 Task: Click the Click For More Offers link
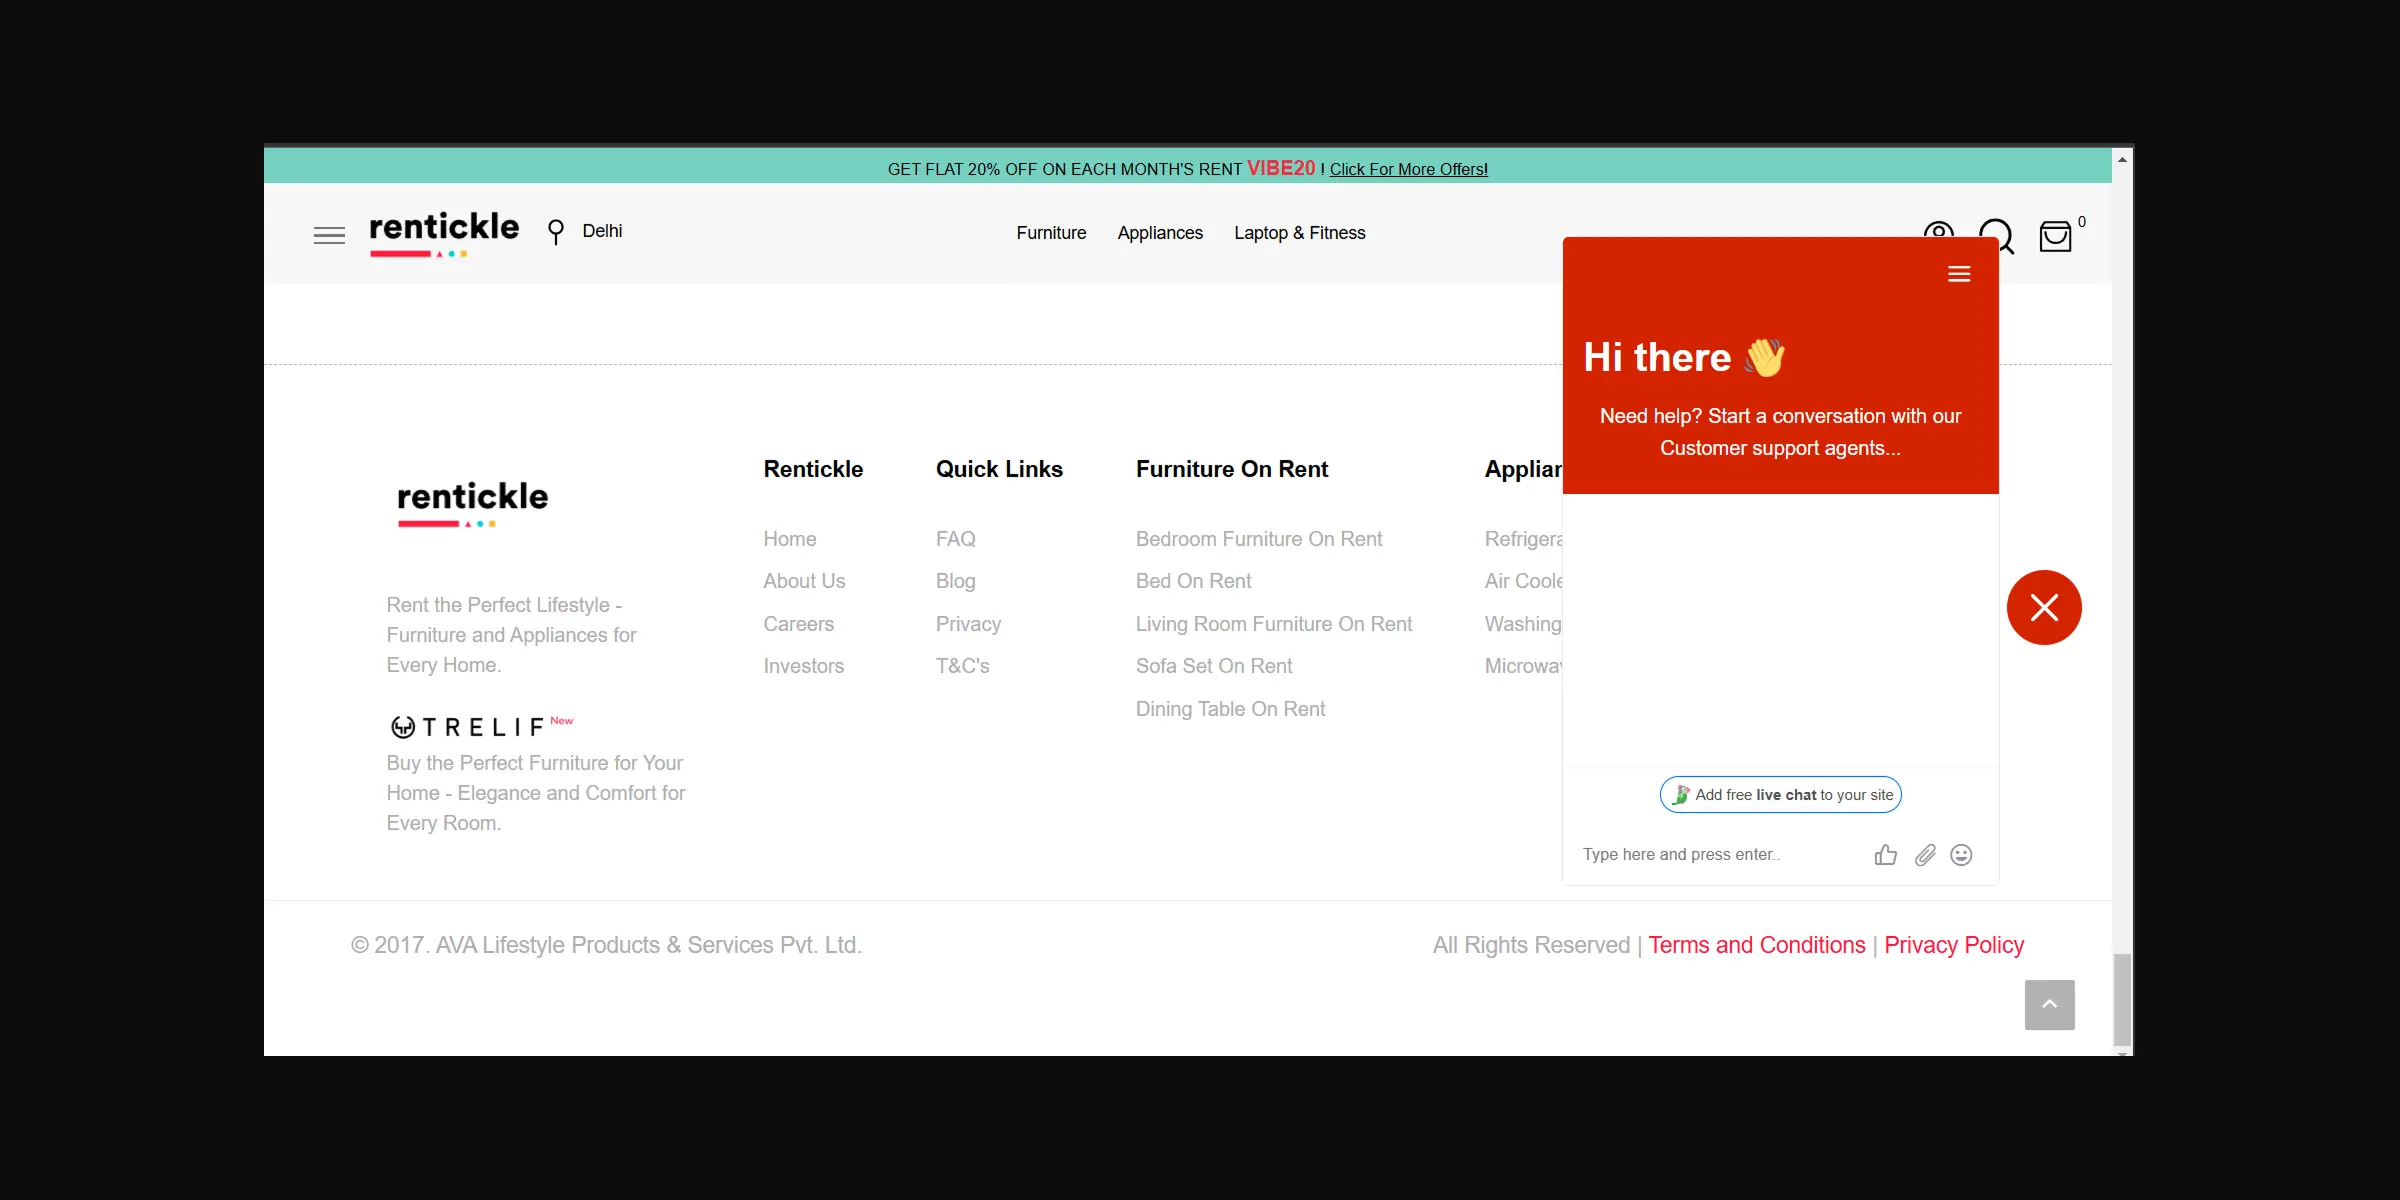[1408, 170]
